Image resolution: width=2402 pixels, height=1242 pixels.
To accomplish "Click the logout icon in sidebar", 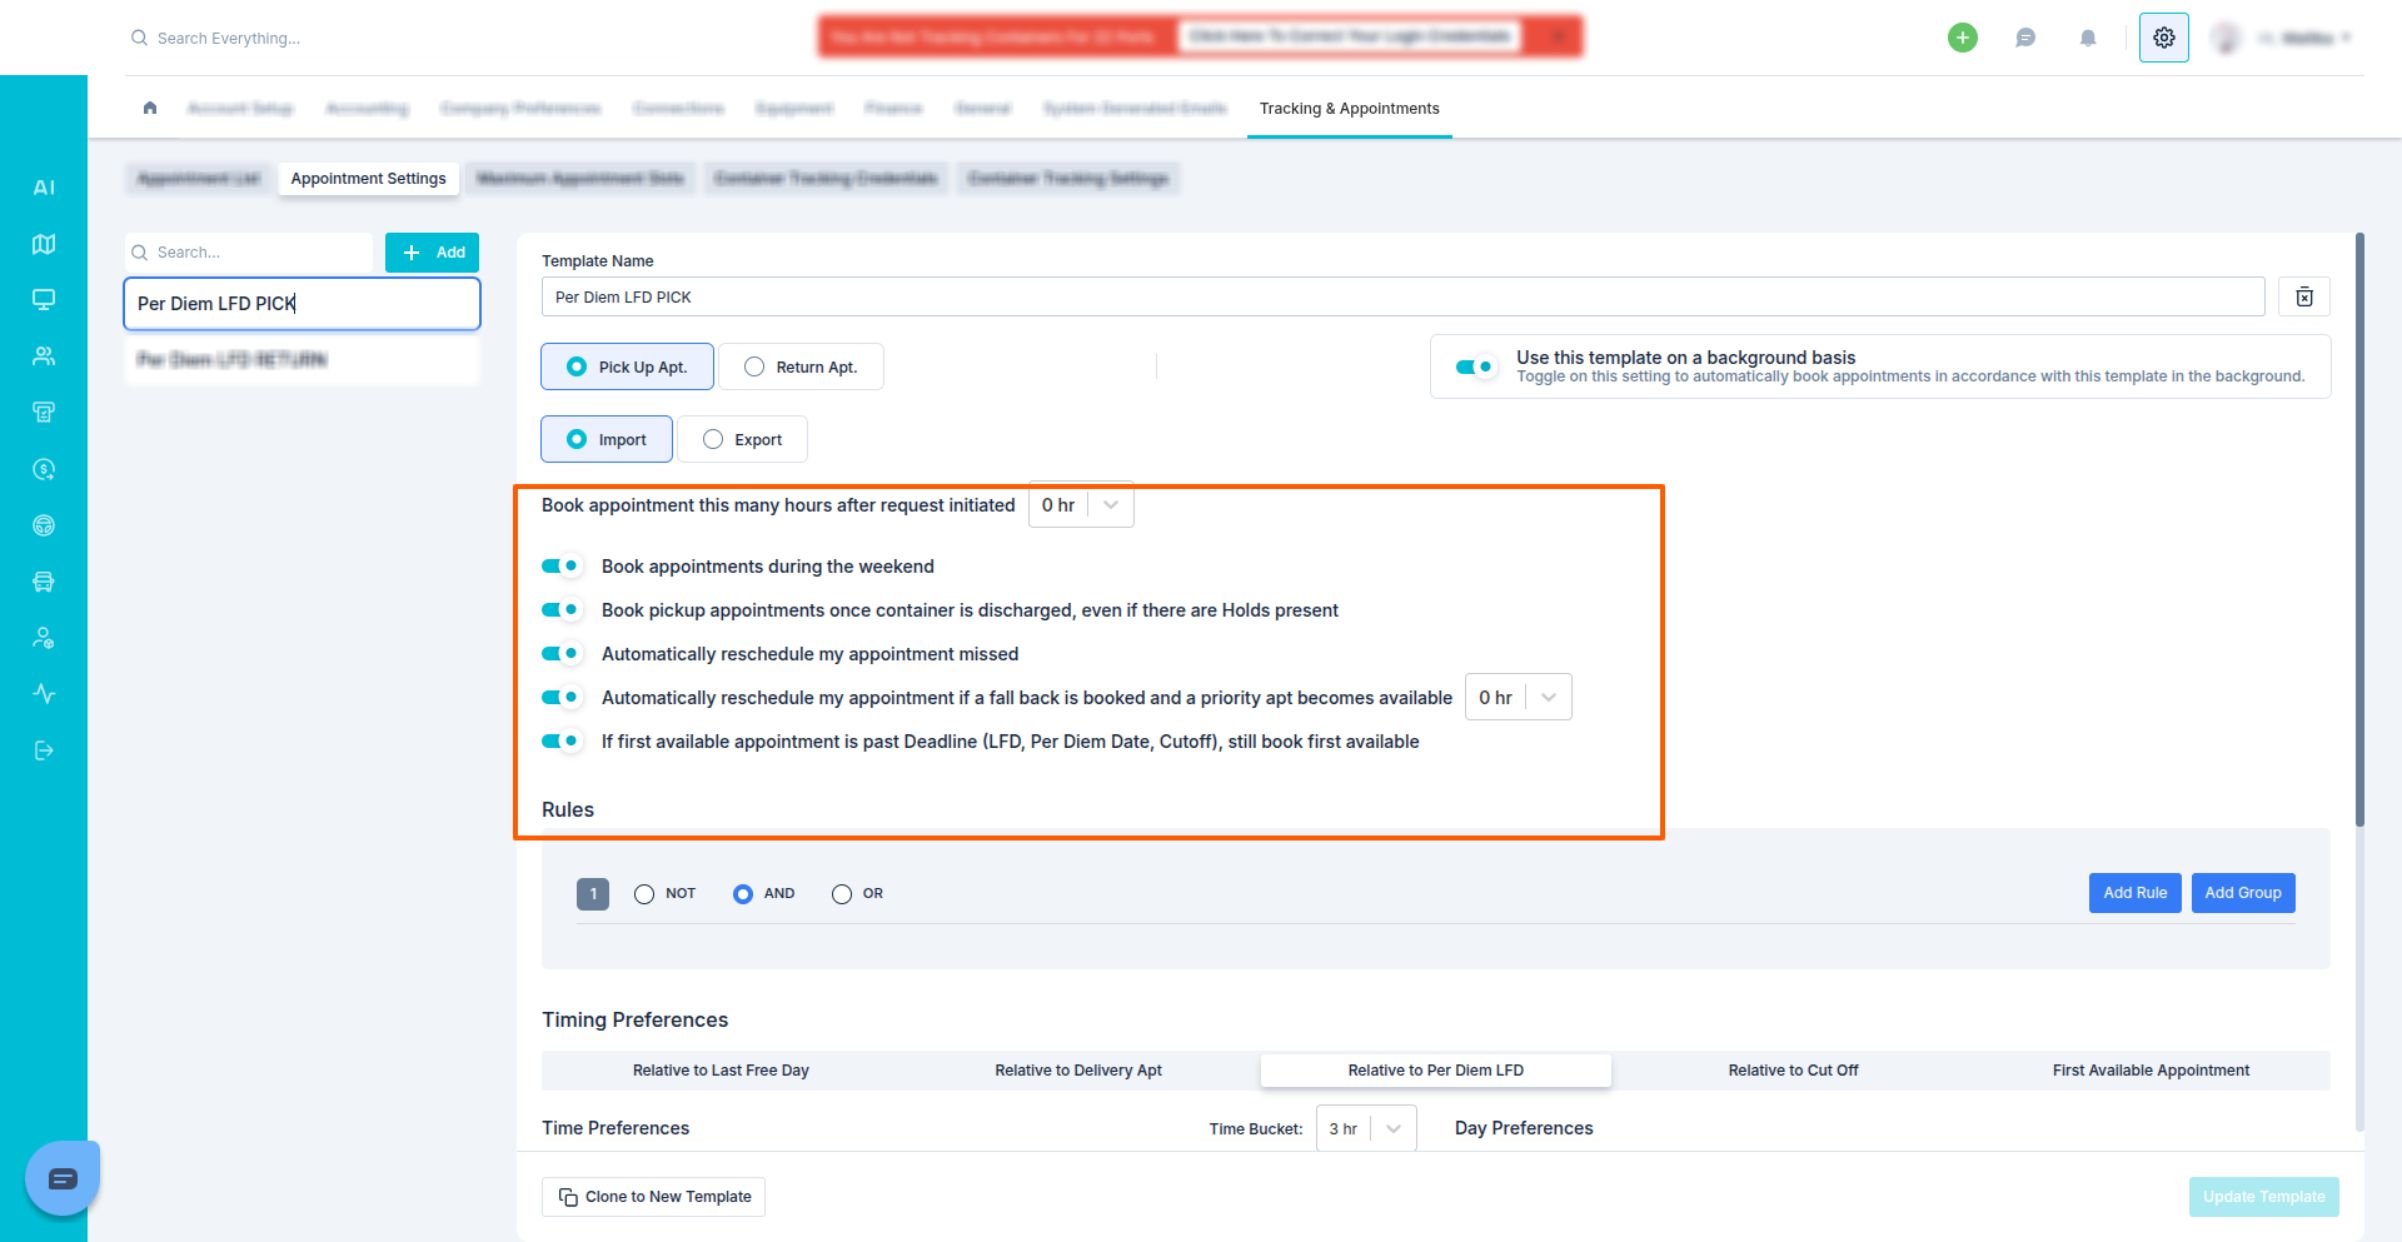I will (43, 750).
